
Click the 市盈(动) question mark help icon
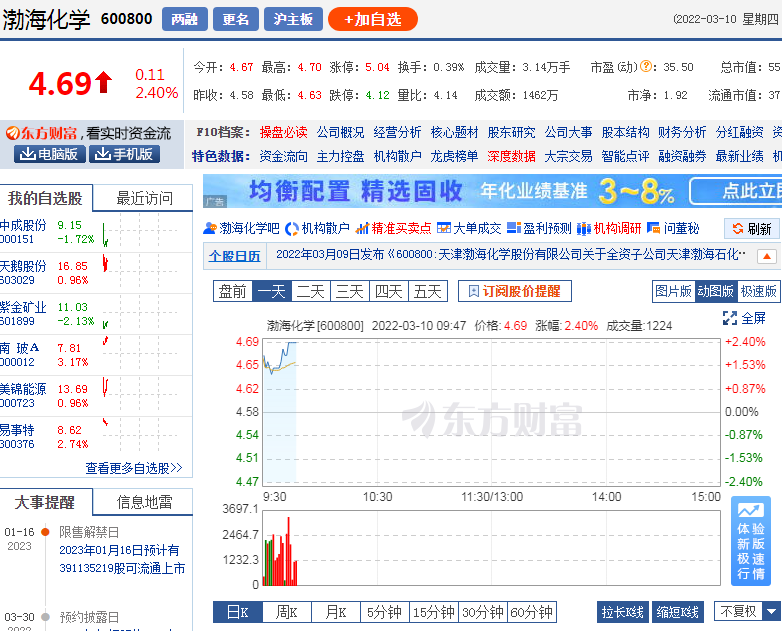pos(645,66)
